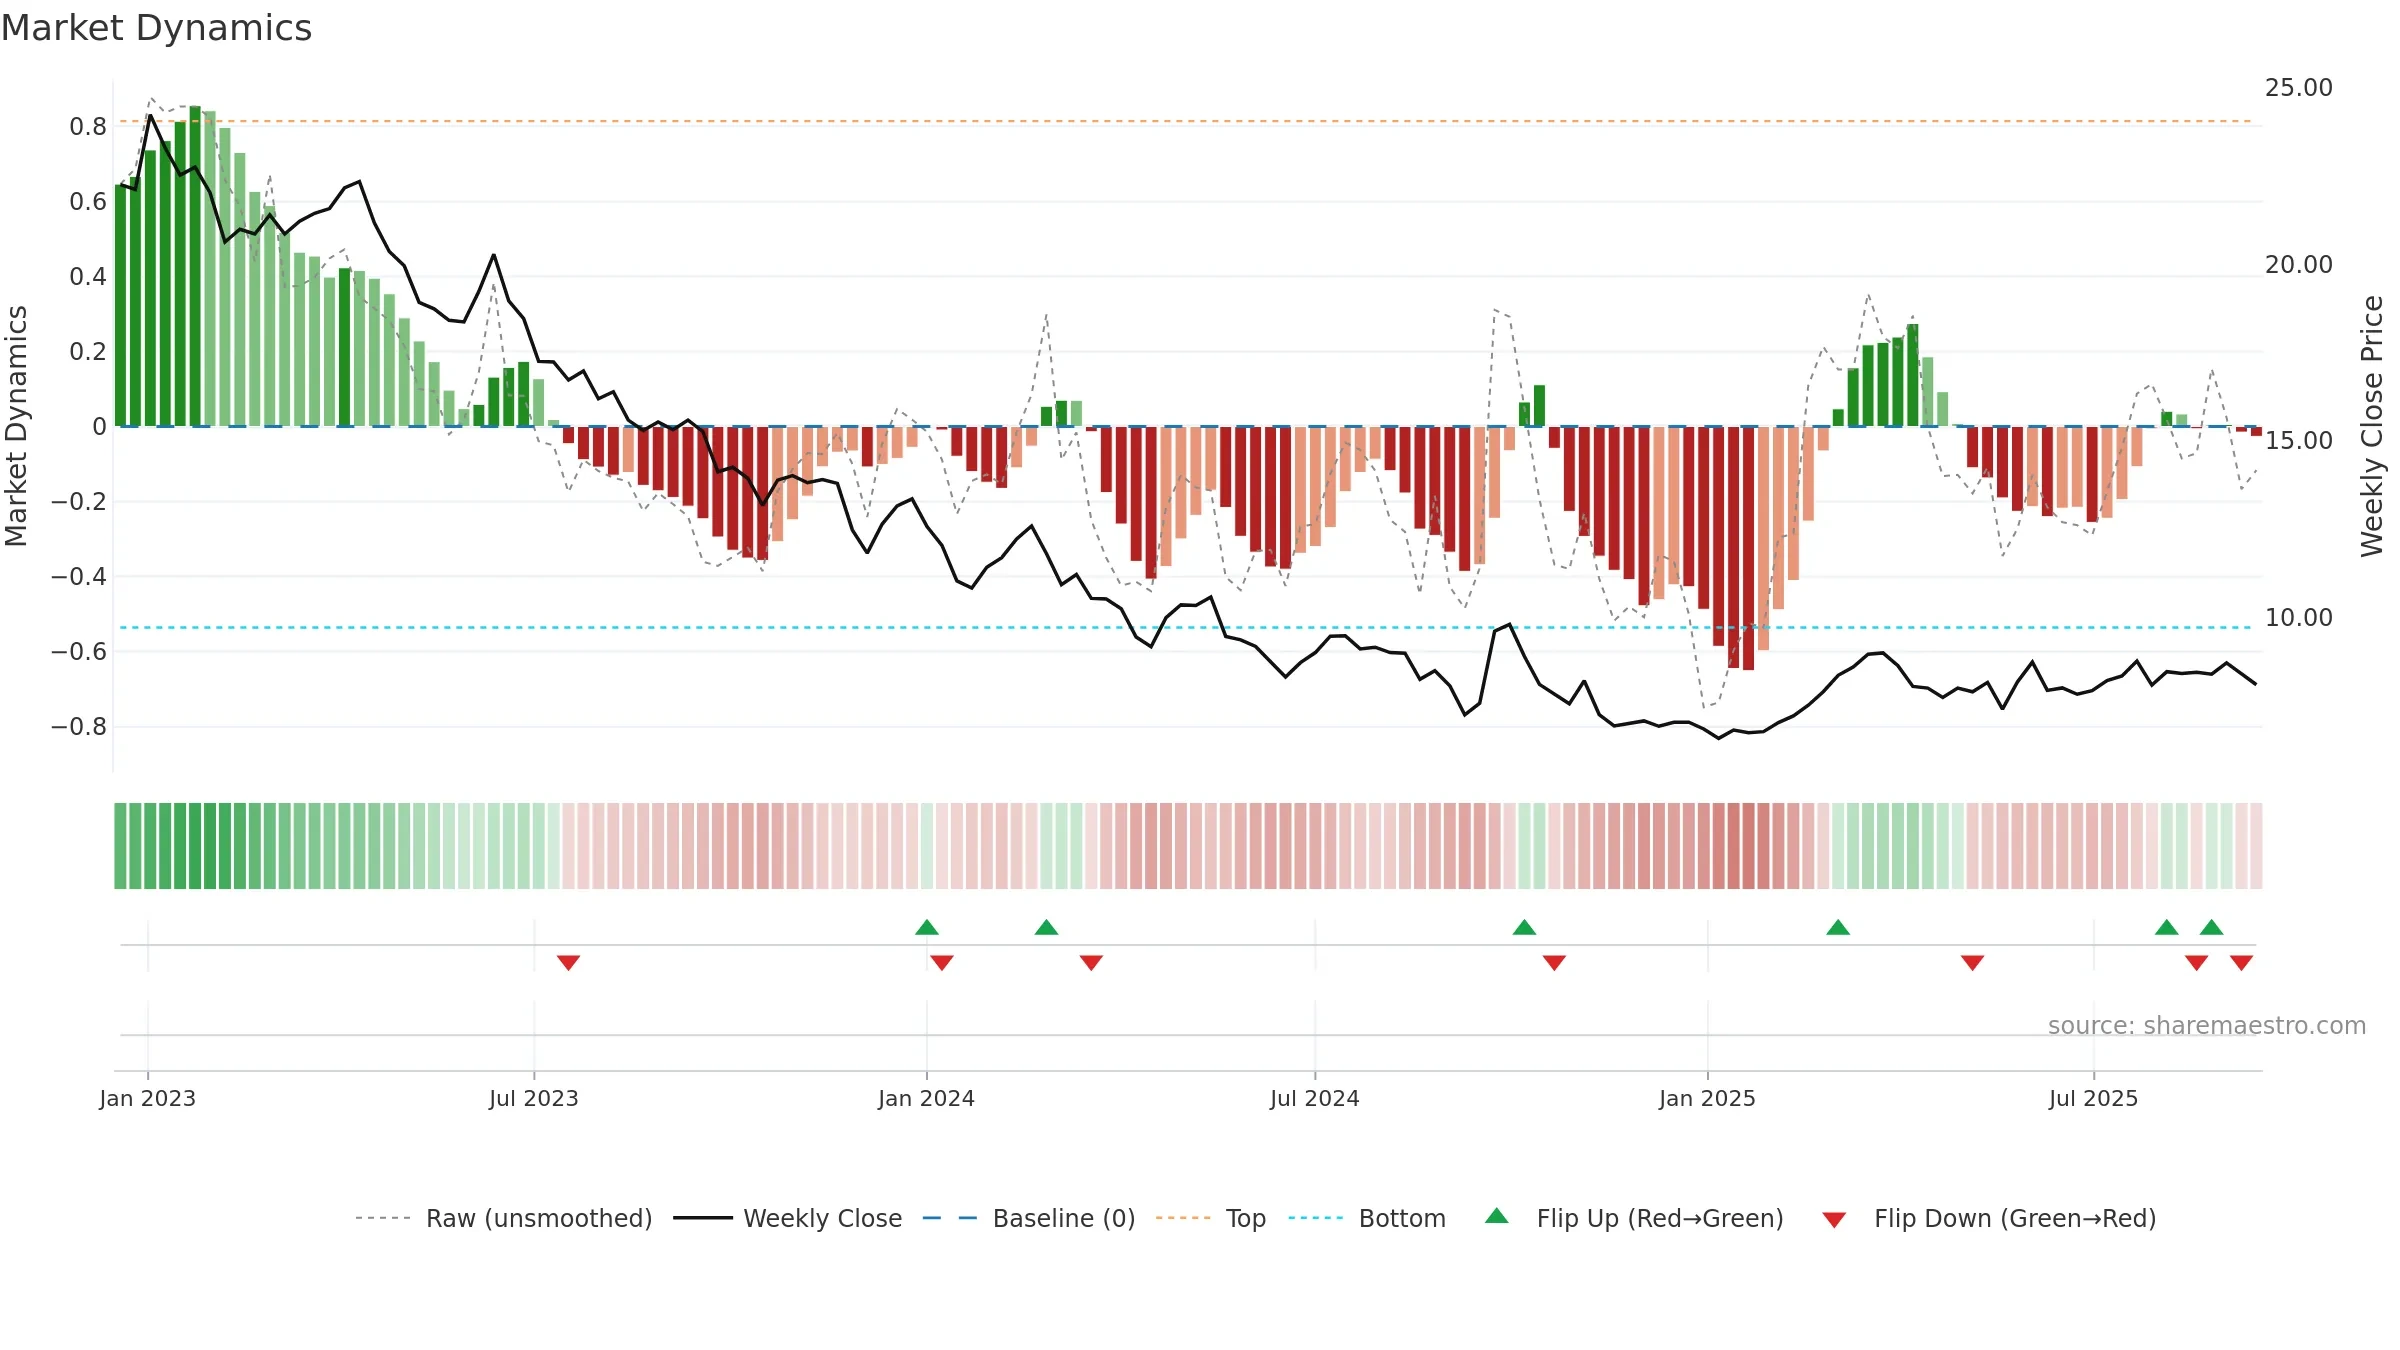Click the flip-up marker at Jan 2024
This screenshot has width=2400, height=1350.
click(x=927, y=927)
